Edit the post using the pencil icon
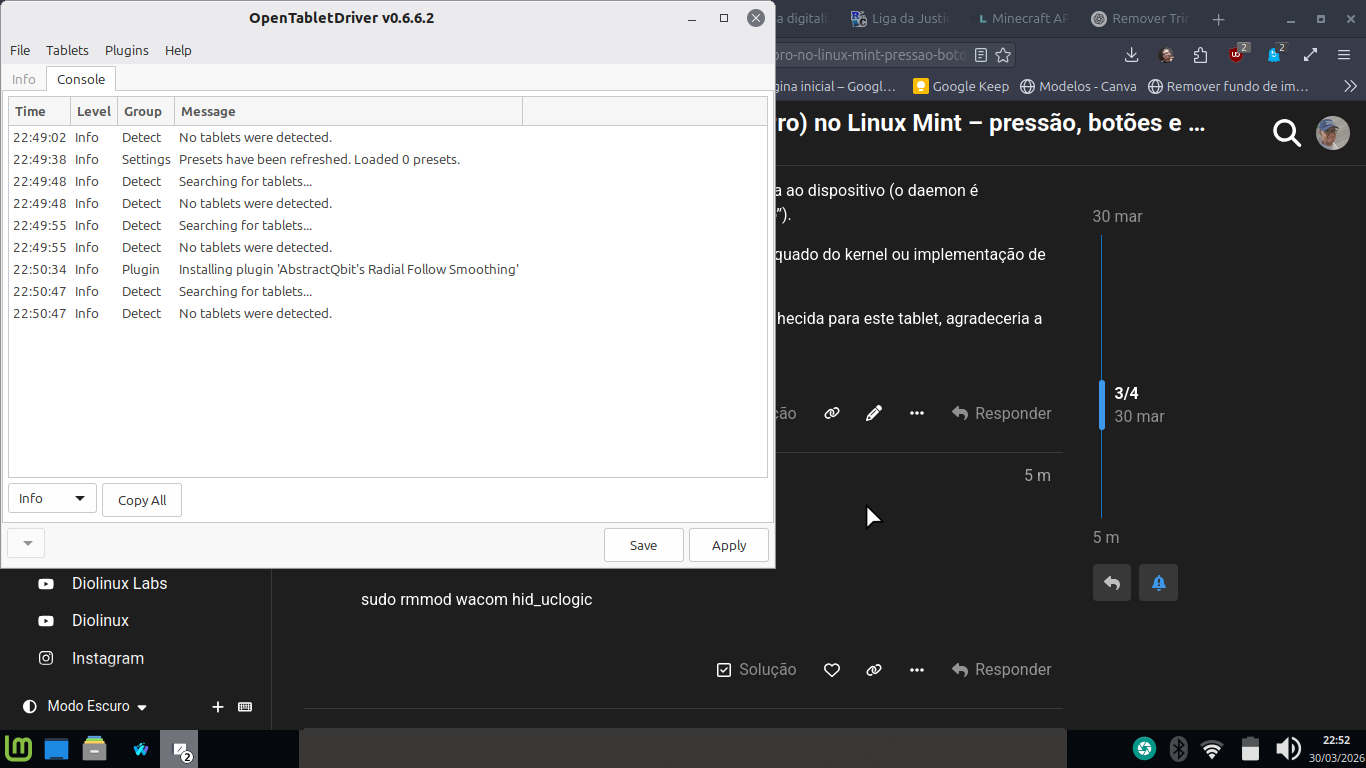1366x768 pixels. tap(874, 413)
